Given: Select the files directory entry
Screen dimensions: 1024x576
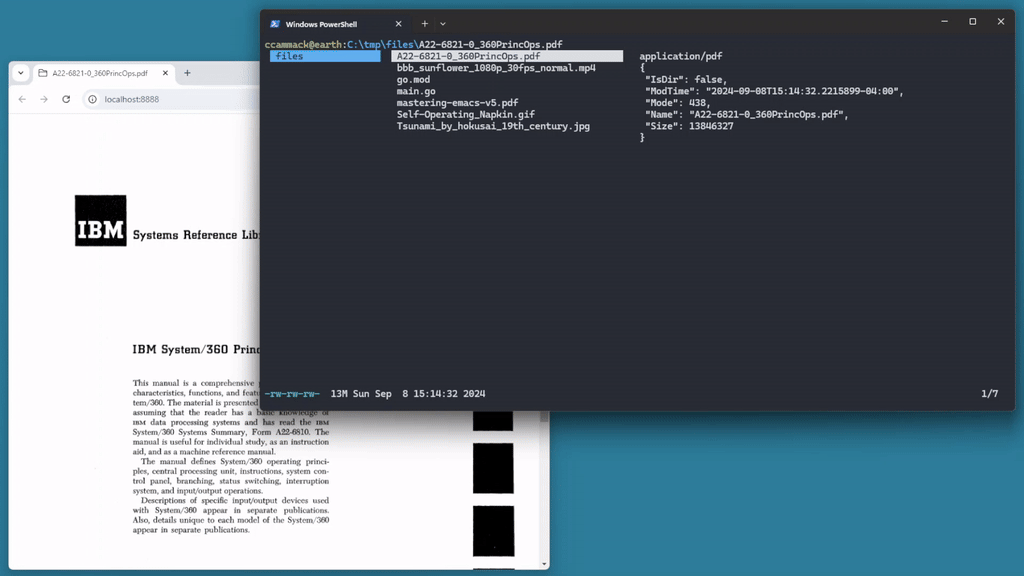Looking at the screenshot, I should (x=325, y=57).
